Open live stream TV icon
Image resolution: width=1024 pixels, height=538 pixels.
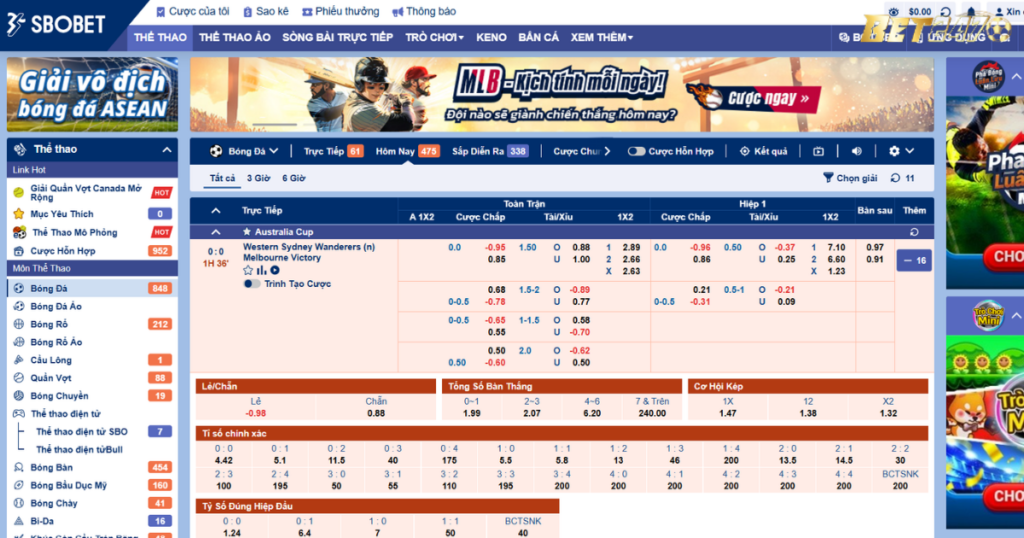[818, 151]
